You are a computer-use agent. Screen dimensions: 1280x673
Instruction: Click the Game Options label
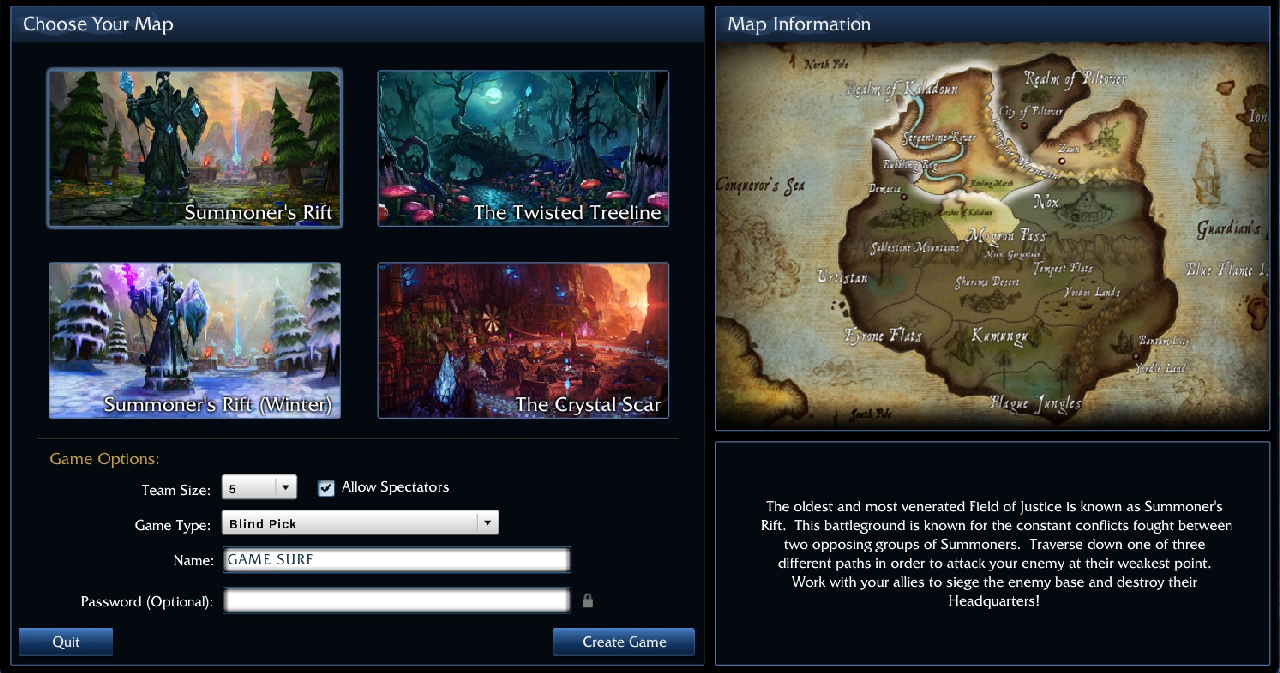[104, 459]
